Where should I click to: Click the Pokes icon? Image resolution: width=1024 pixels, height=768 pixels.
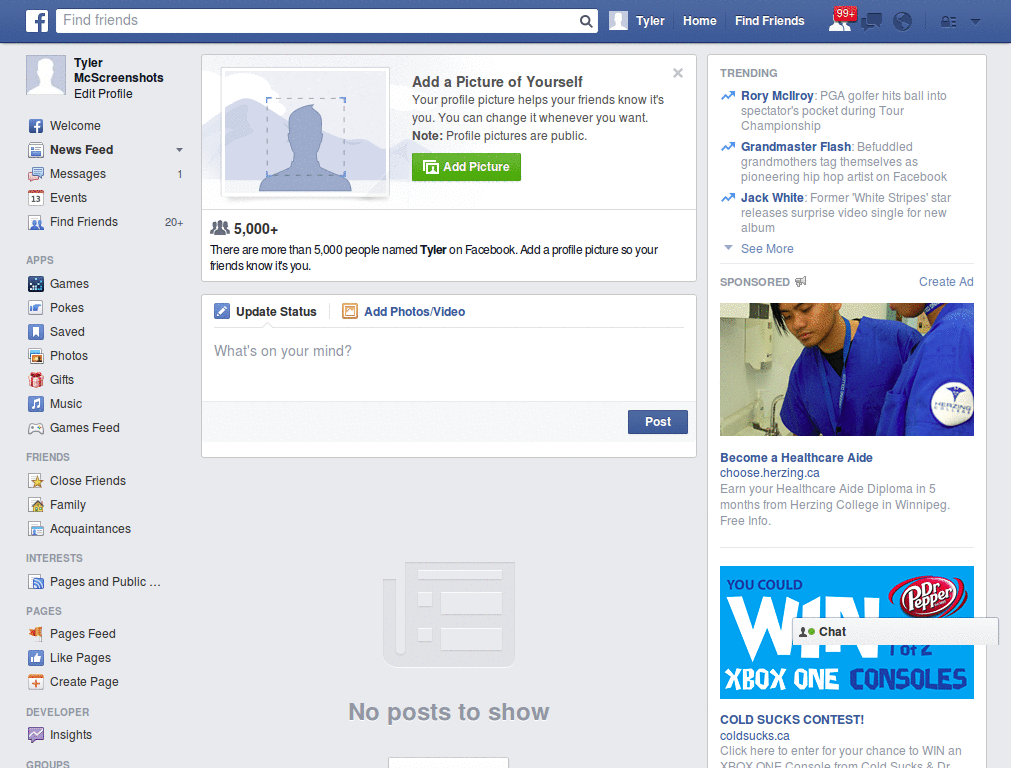(36, 308)
